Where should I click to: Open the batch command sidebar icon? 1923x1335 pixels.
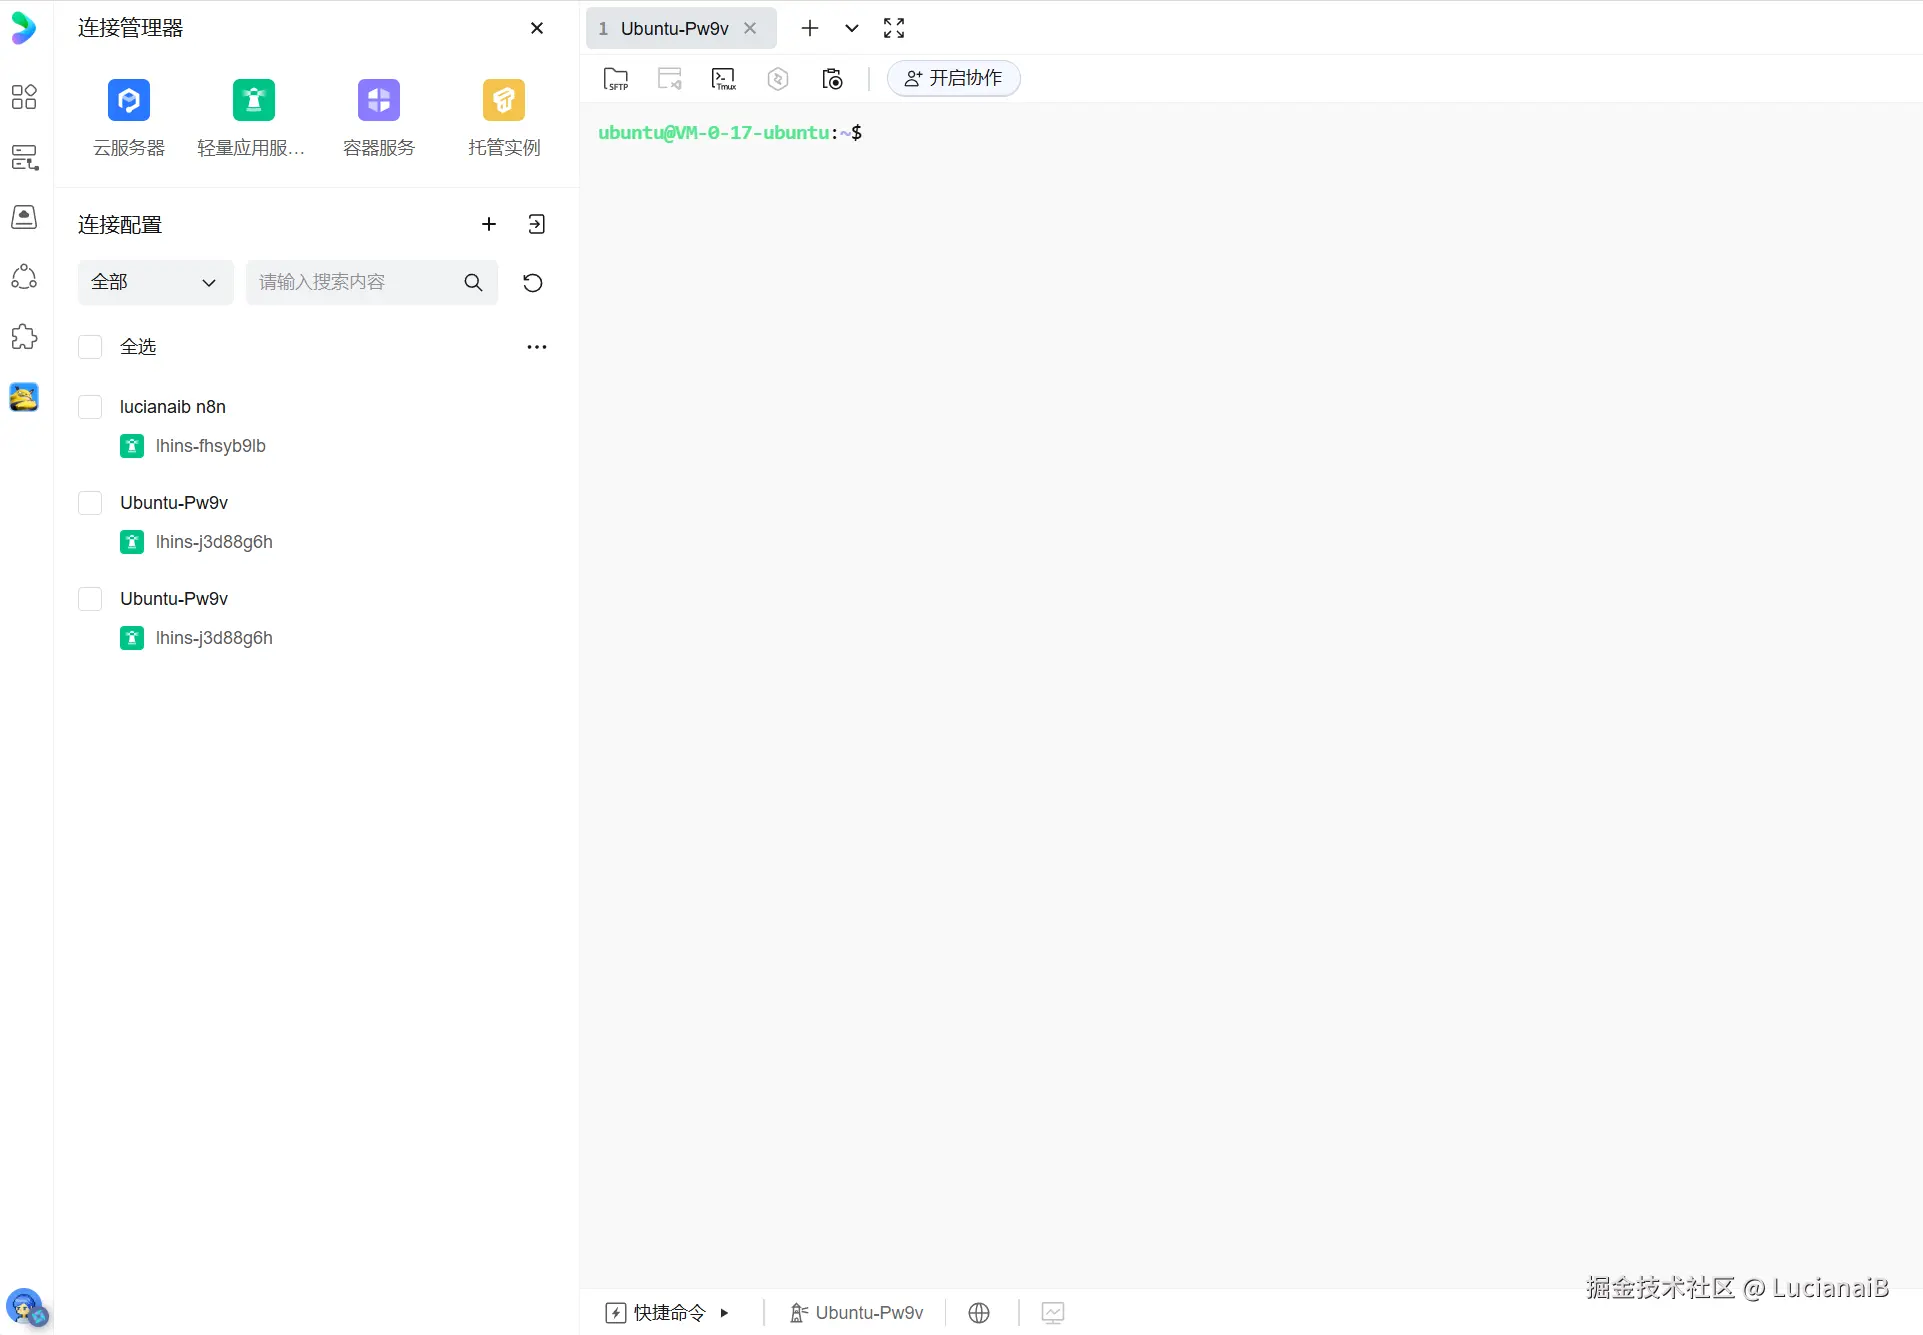point(23,157)
